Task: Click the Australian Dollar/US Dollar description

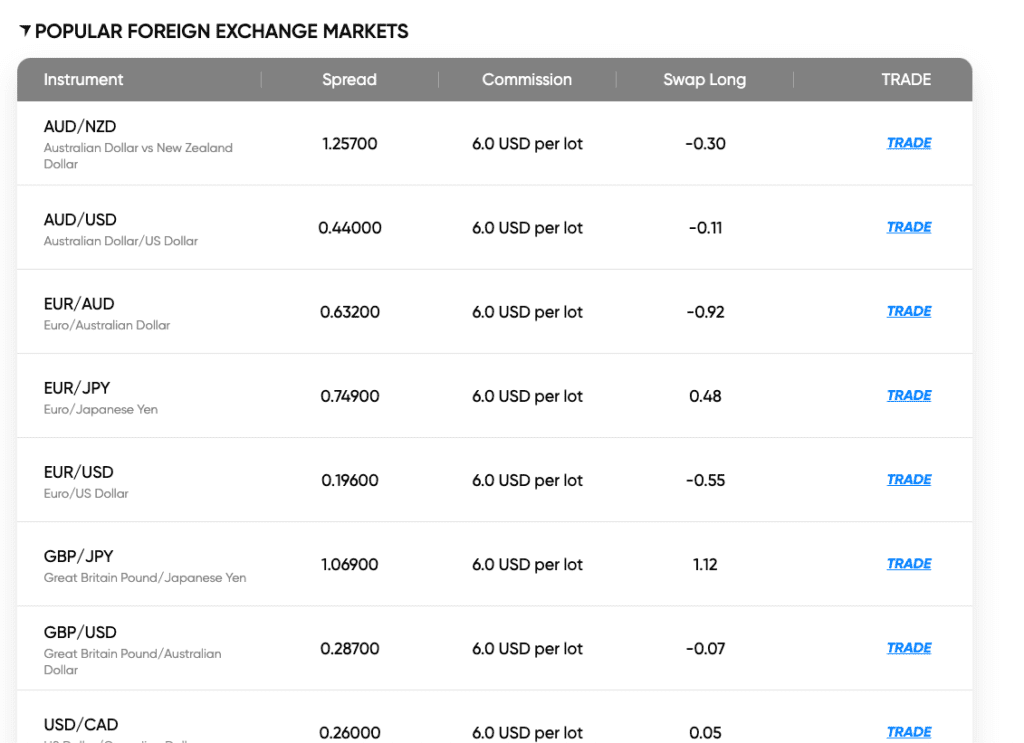Action: [121, 241]
